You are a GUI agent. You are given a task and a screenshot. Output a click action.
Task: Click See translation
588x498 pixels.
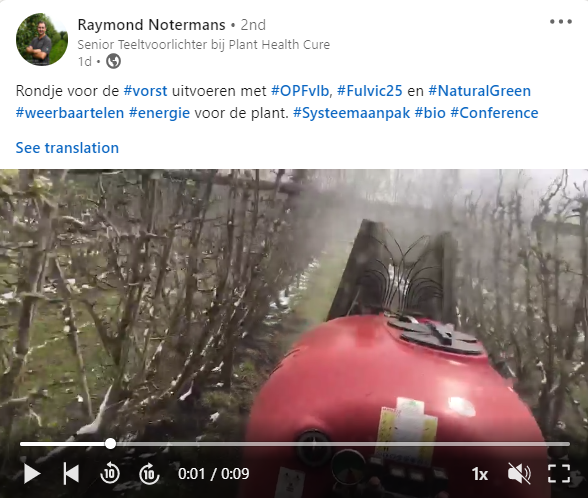point(67,148)
